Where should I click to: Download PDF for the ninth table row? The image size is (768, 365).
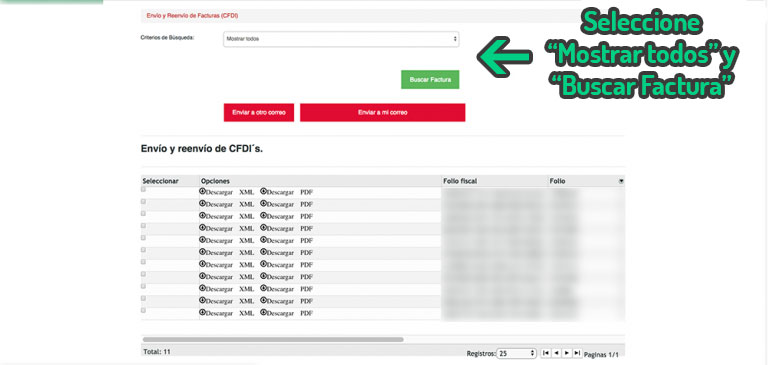pos(287,289)
